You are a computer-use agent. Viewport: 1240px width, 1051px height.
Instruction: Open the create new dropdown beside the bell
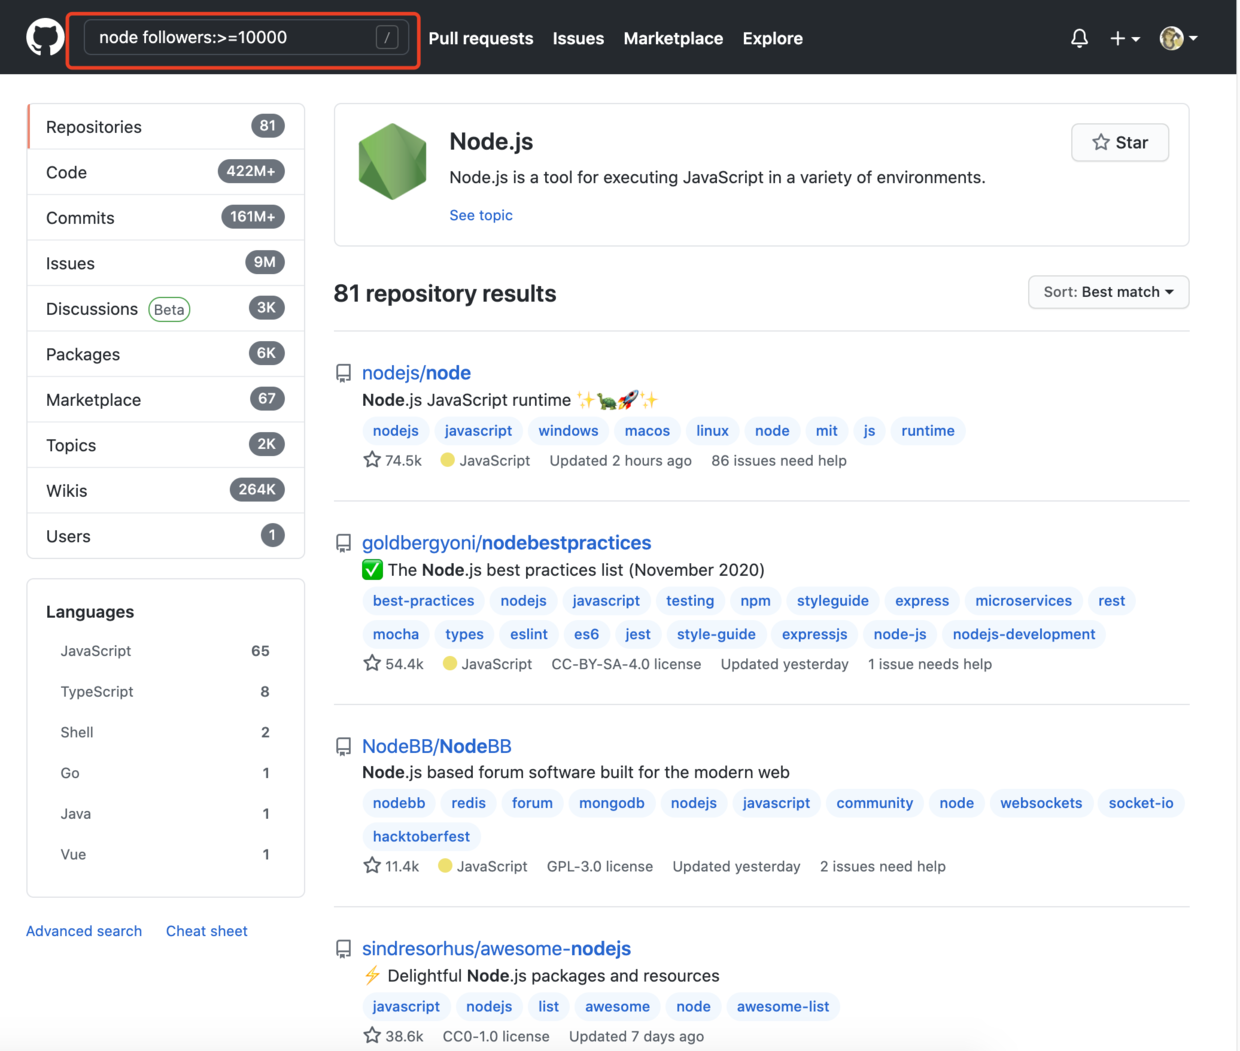tap(1126, 37)
